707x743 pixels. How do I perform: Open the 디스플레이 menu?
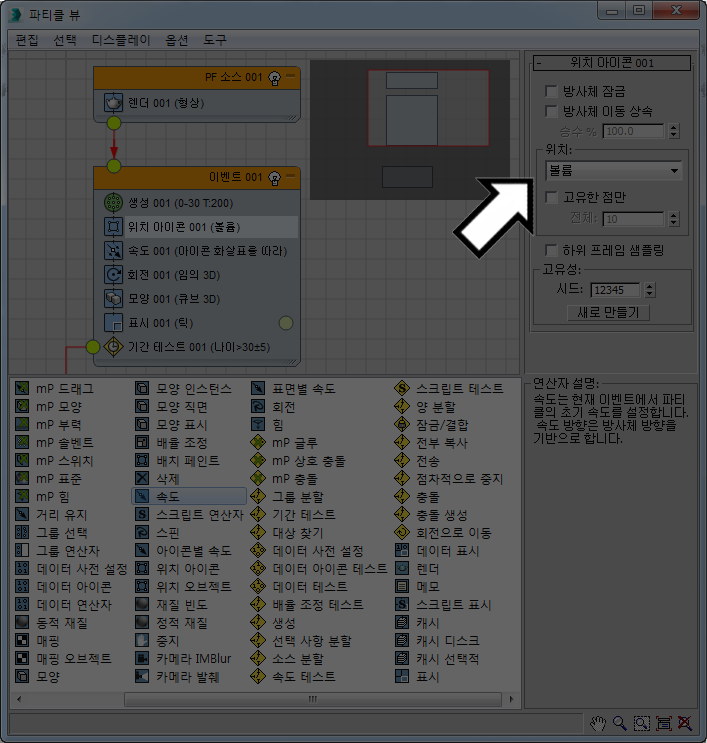(x=121, y=40)
